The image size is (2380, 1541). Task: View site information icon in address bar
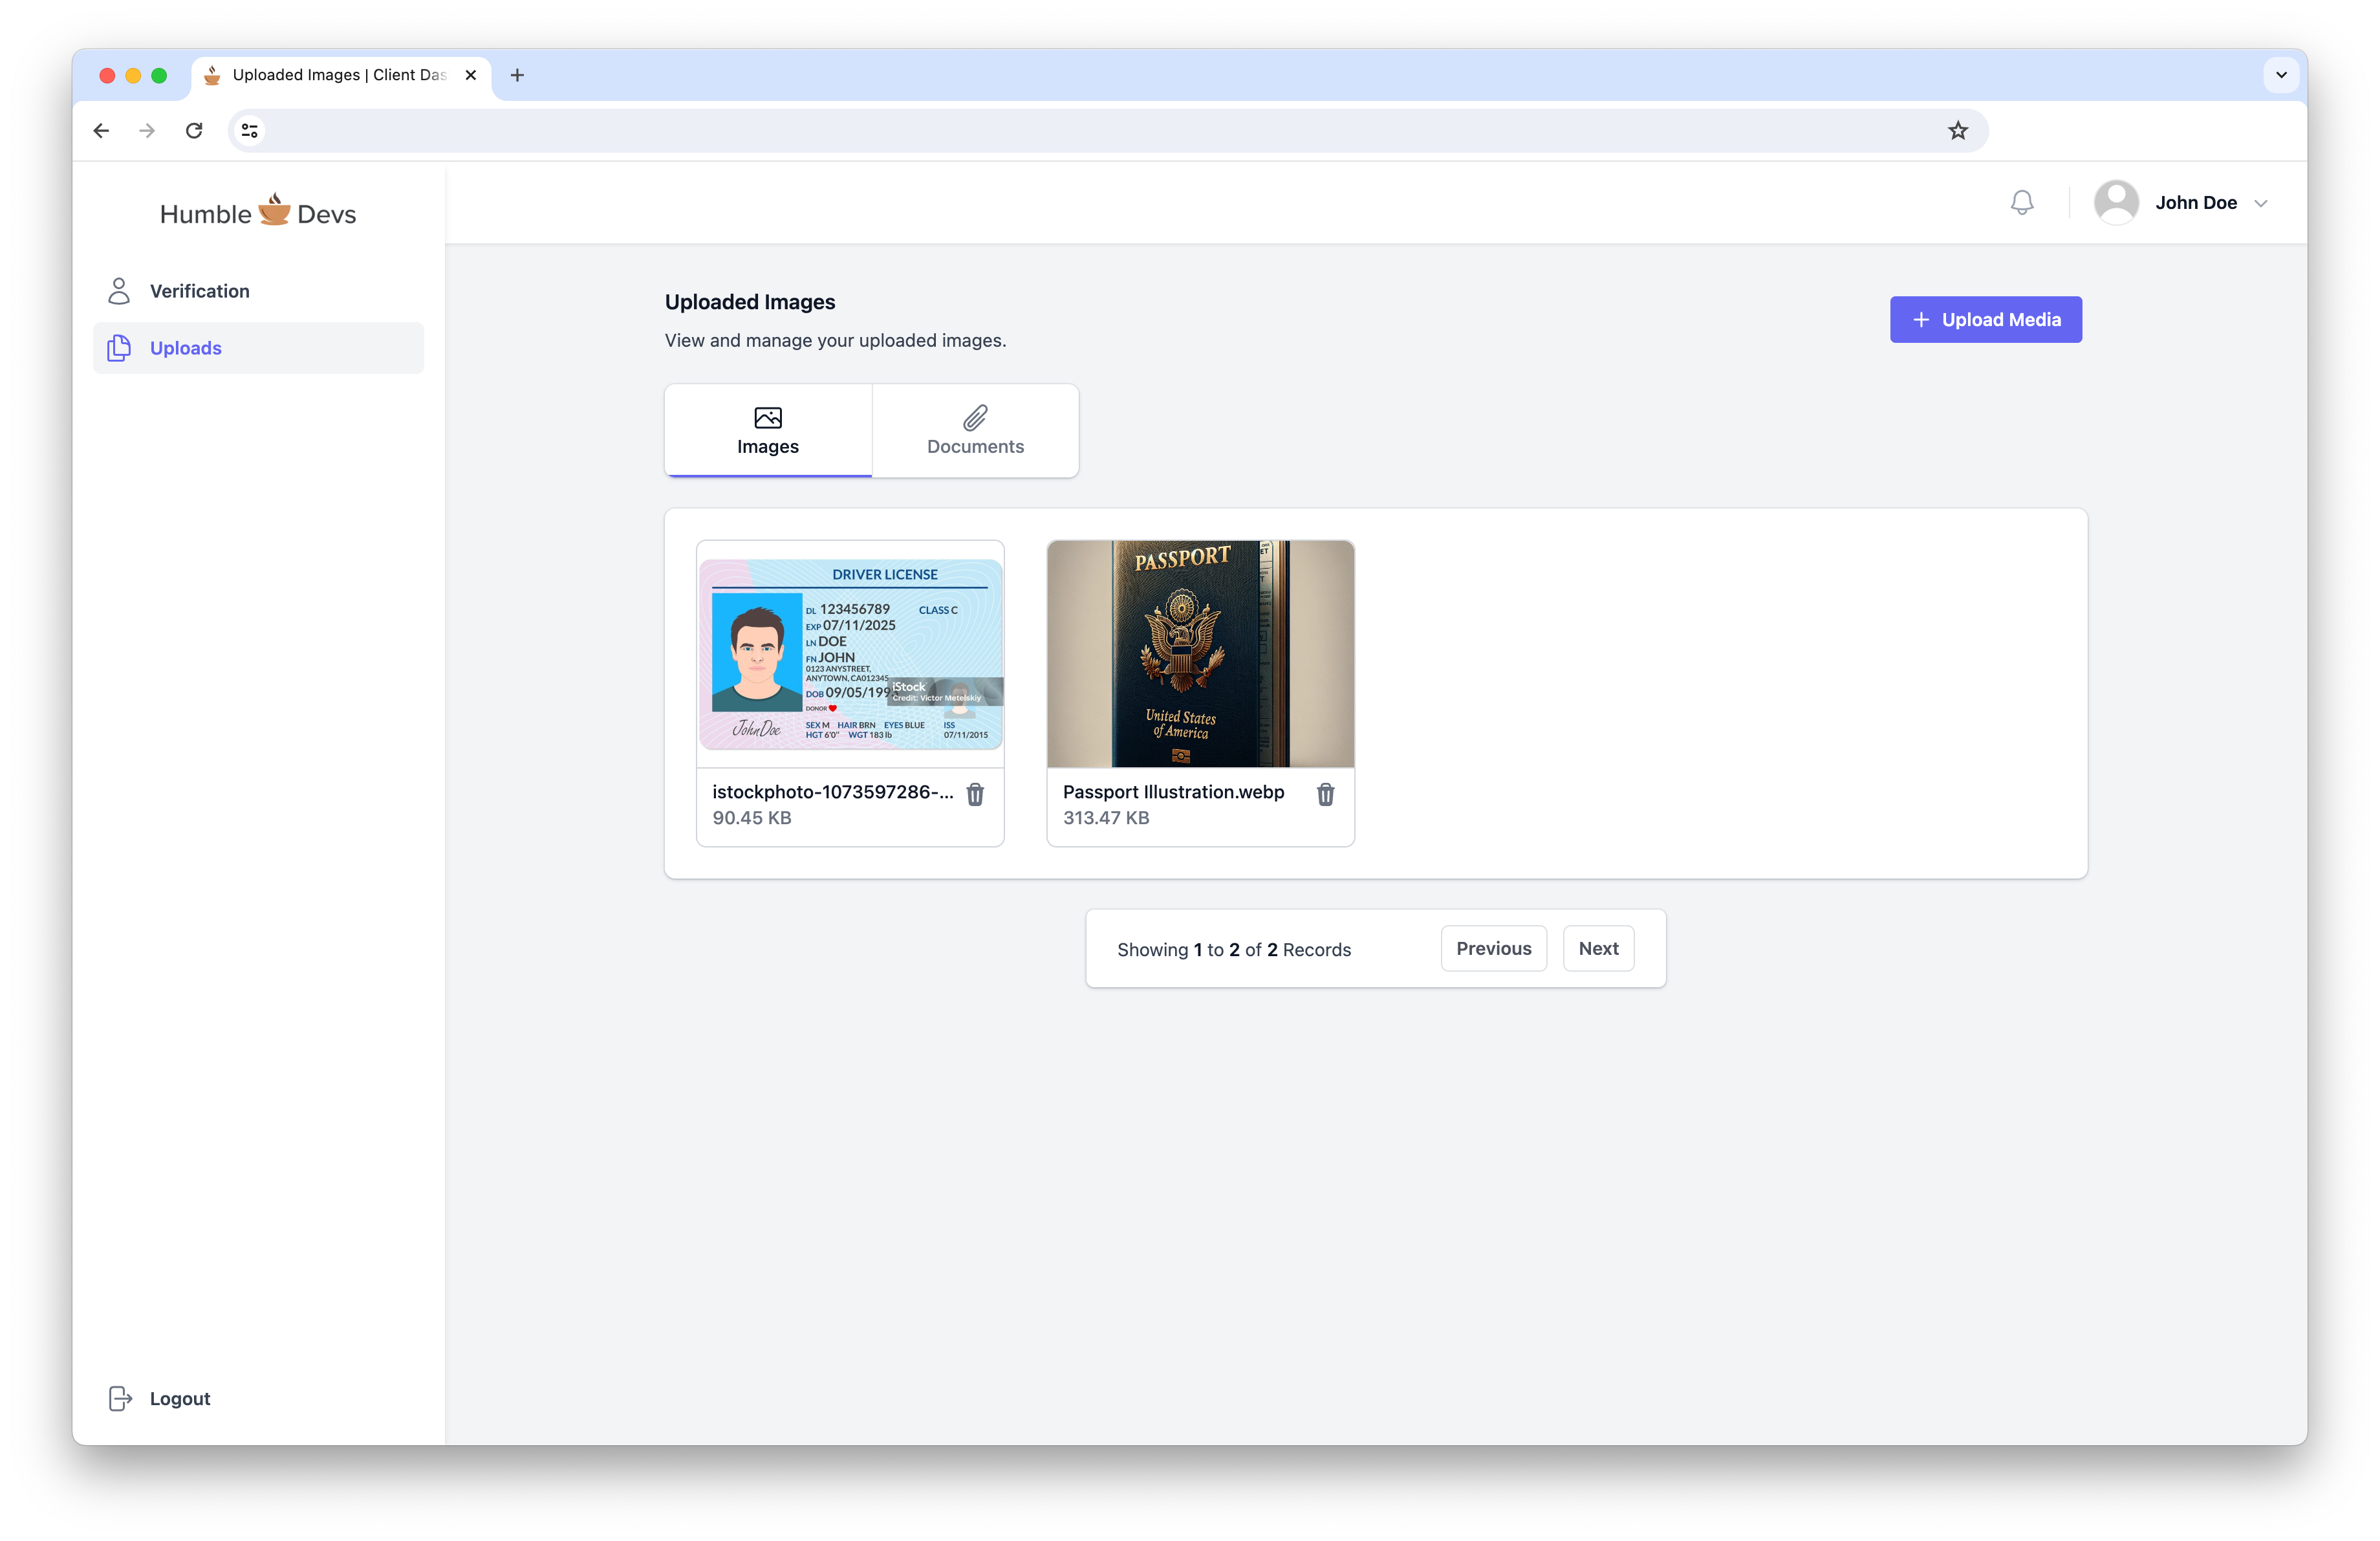tap(250, 131)
